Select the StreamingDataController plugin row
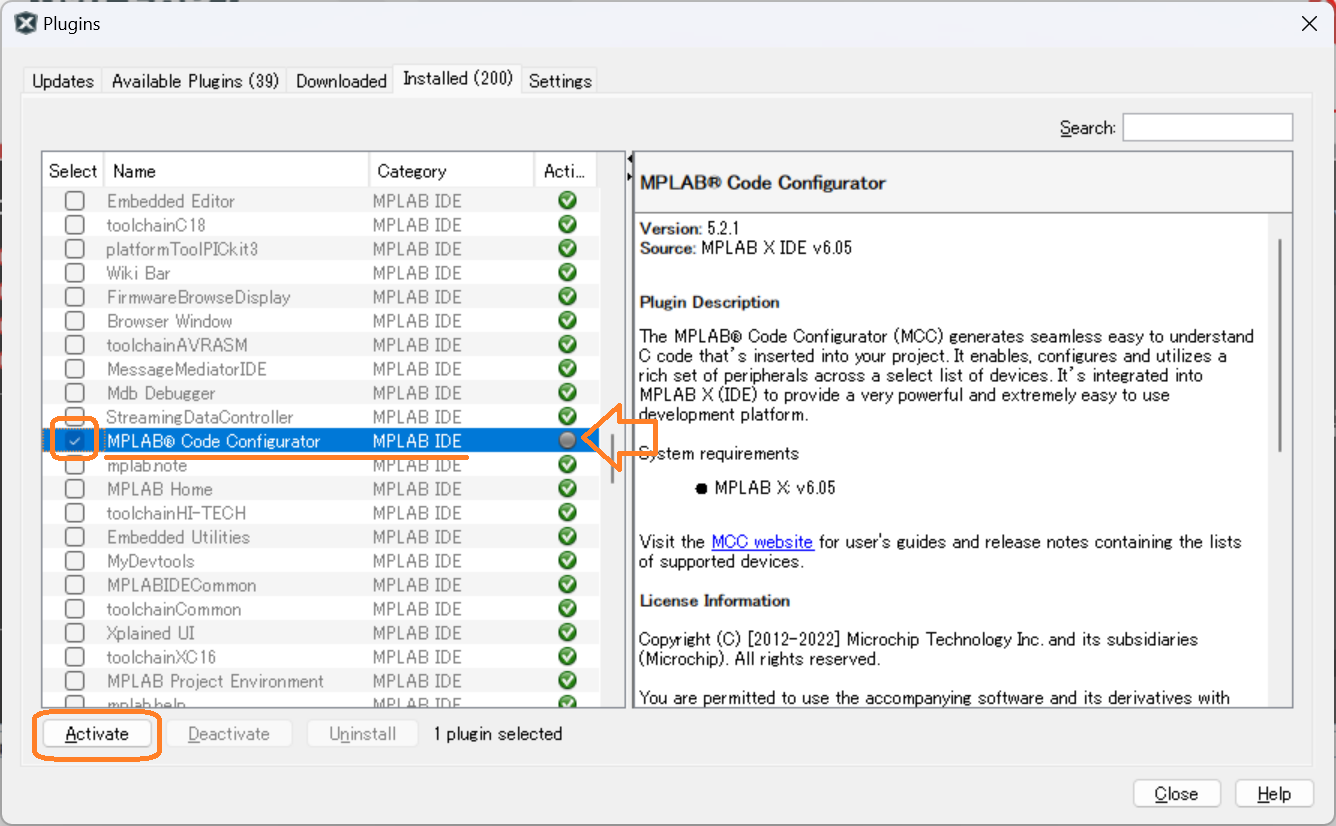This screenshot has height=826, width=1336. click(320, 417)
